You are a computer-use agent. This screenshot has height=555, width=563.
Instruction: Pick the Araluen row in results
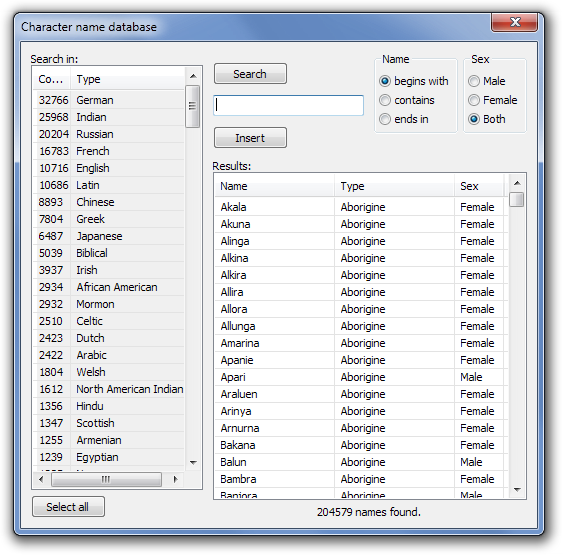click(361, 394)
